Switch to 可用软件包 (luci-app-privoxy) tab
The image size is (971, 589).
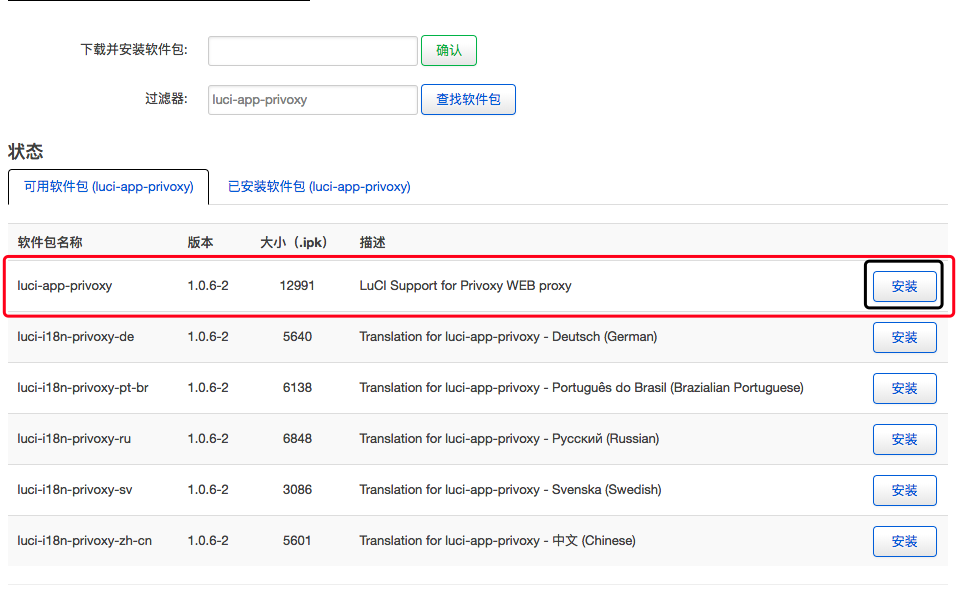click(108, 186)
